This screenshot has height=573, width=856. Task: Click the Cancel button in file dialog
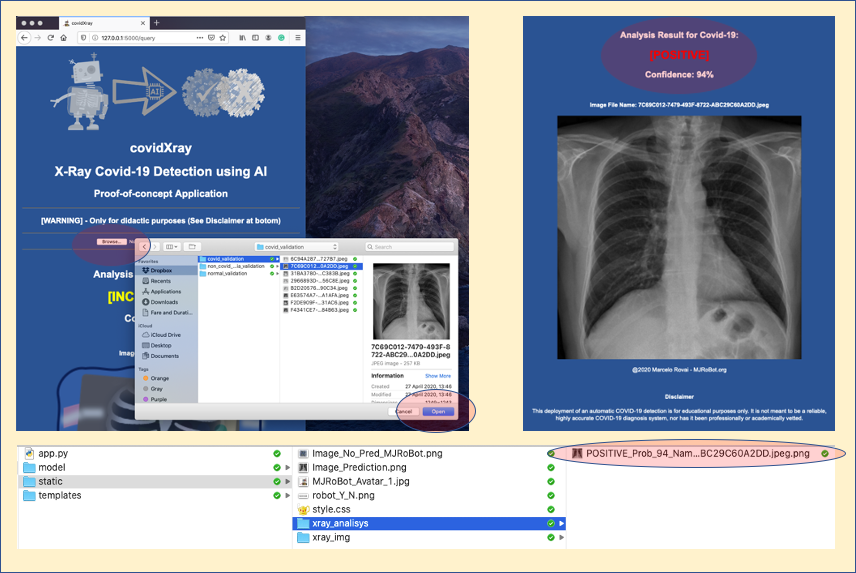tap(403, 411)
